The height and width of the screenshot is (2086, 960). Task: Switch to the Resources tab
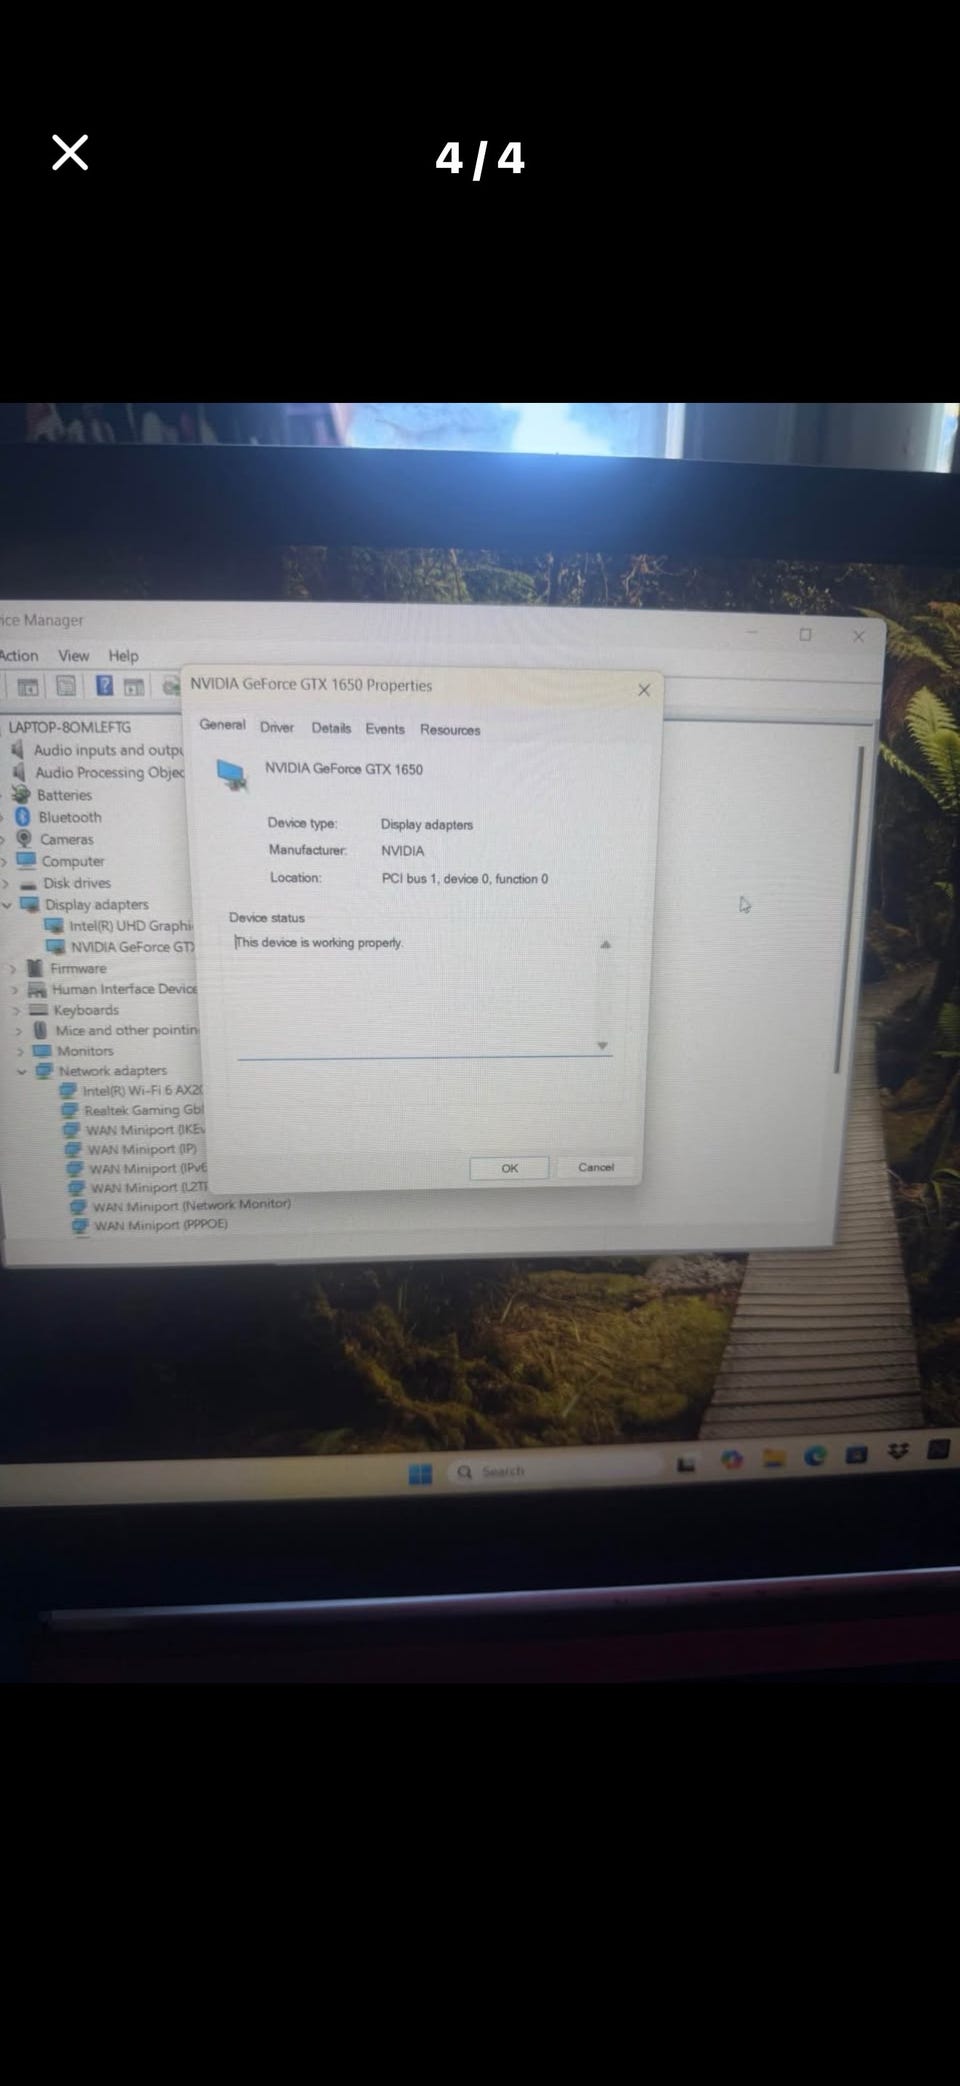(x=450, y=730)
